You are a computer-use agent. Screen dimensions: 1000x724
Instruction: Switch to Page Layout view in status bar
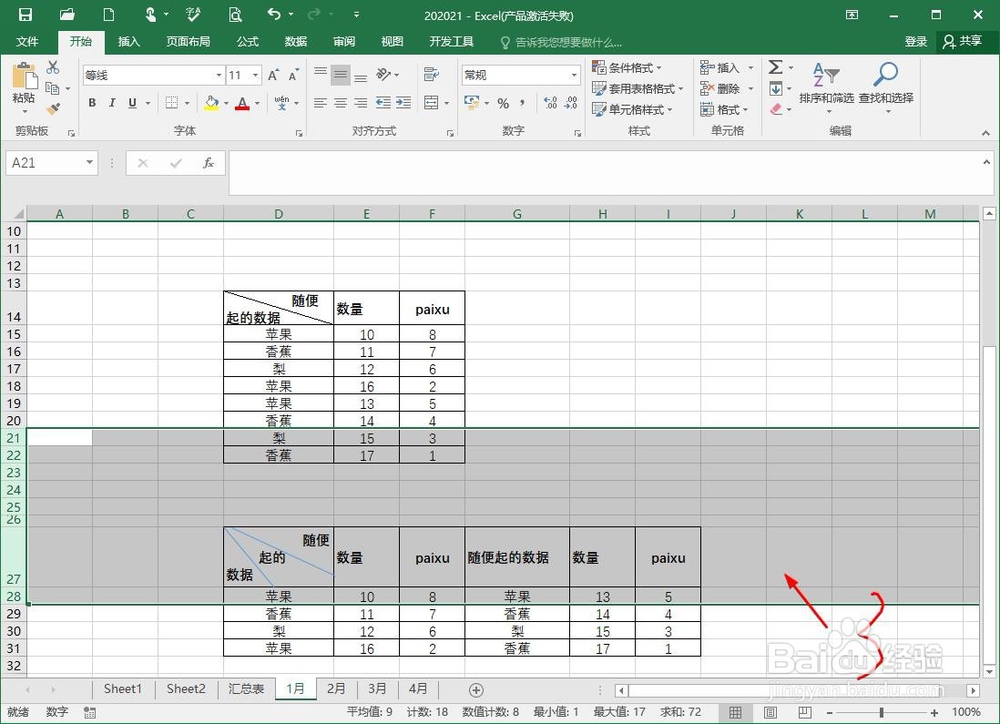[x=770, y=712]
